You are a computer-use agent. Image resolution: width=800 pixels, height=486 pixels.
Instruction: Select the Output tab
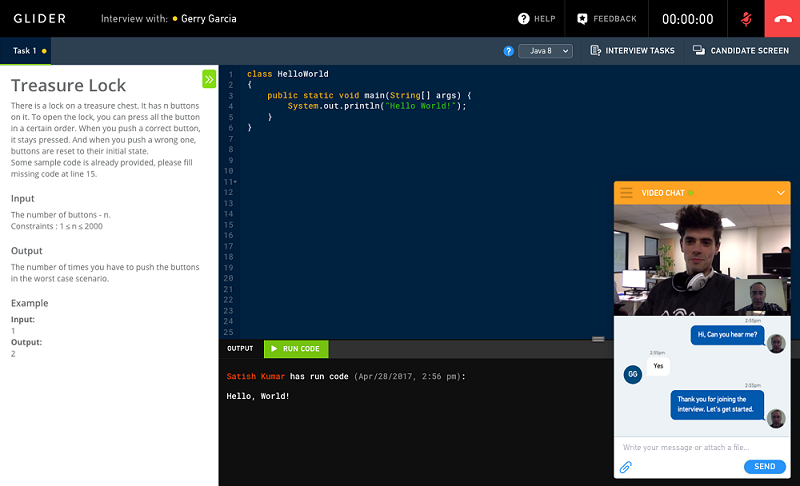click(x=240, y=349)
